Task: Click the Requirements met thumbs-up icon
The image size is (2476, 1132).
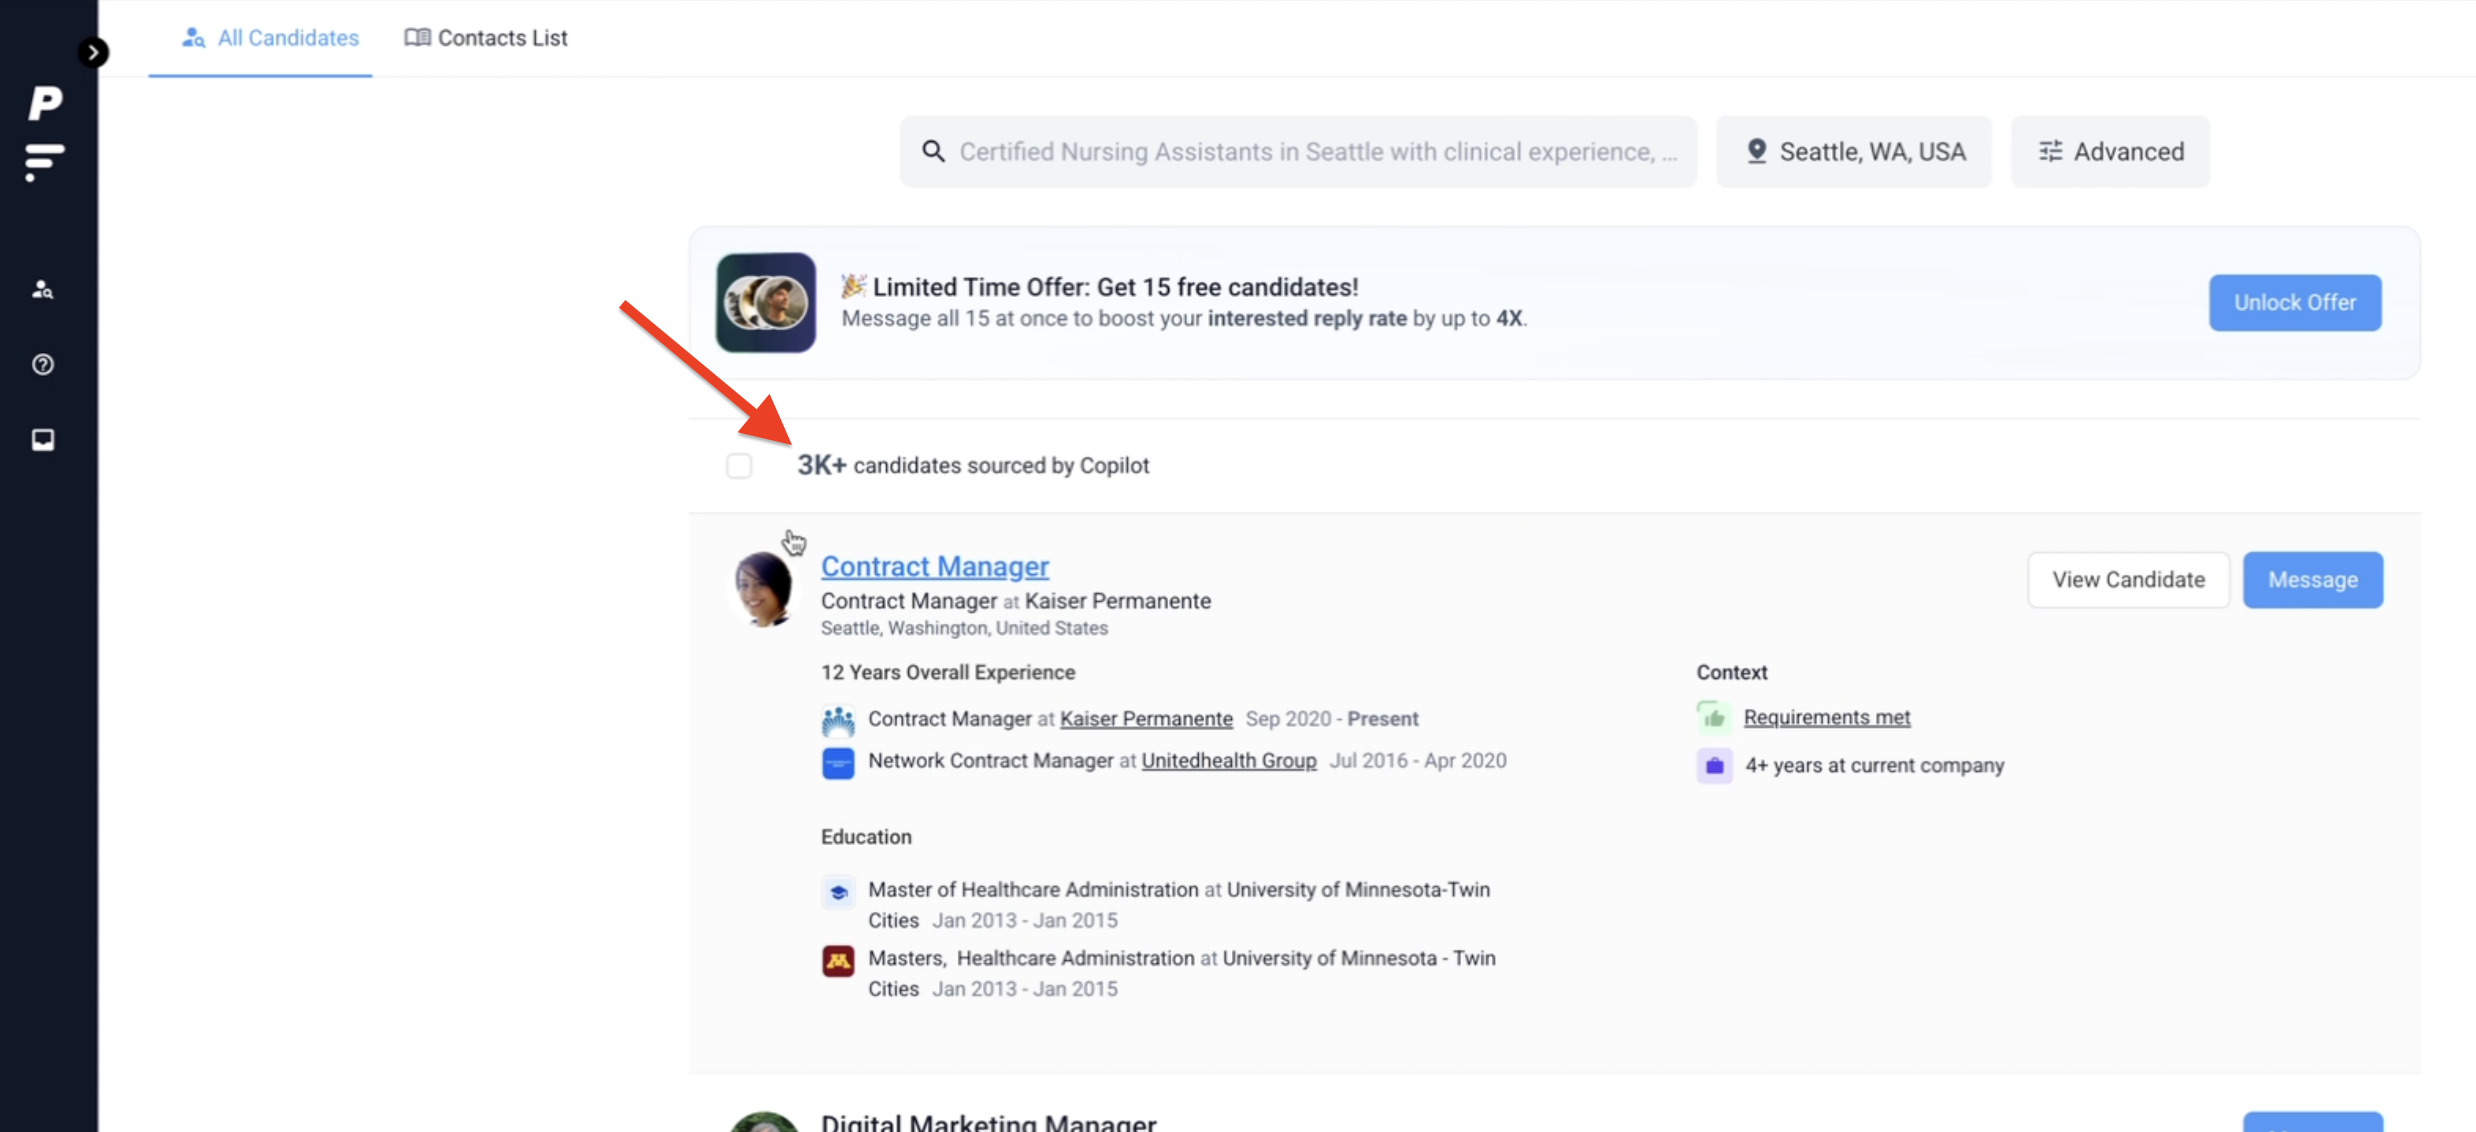Action: [x=1713, y=717]
